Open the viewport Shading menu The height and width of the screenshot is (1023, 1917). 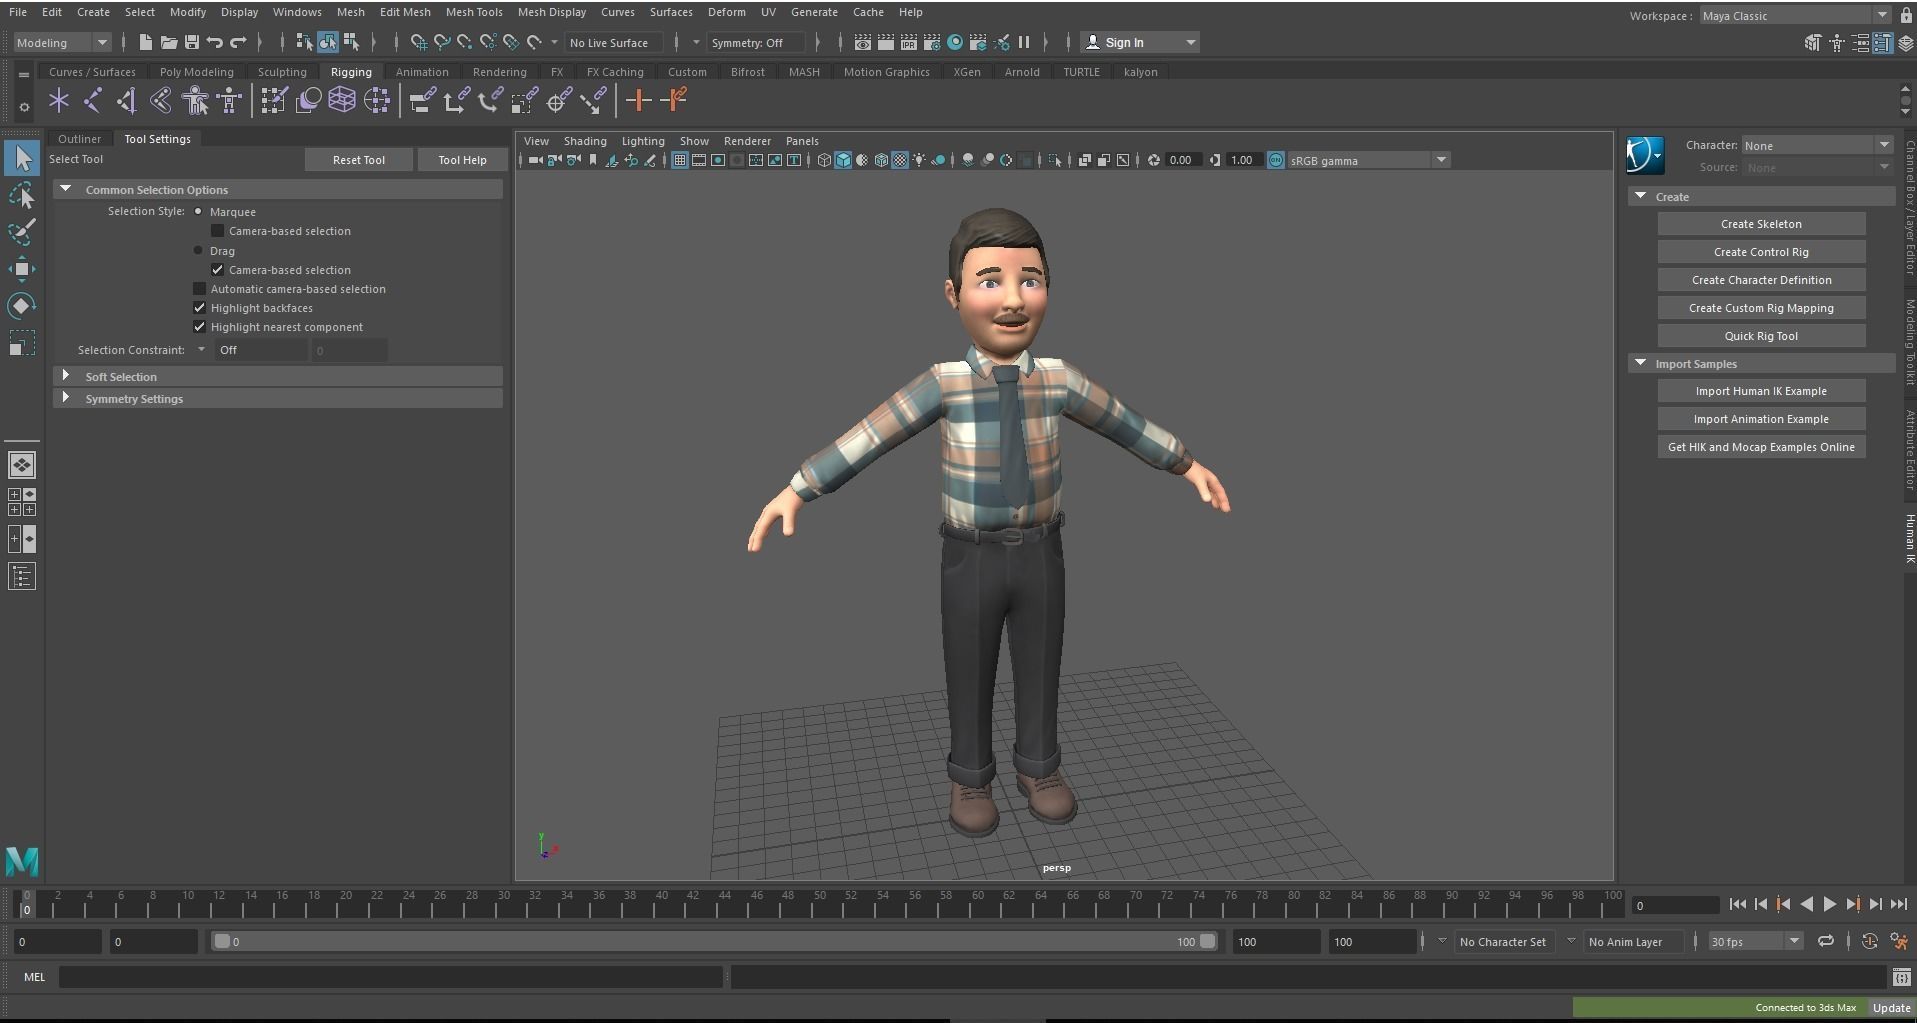585,141
